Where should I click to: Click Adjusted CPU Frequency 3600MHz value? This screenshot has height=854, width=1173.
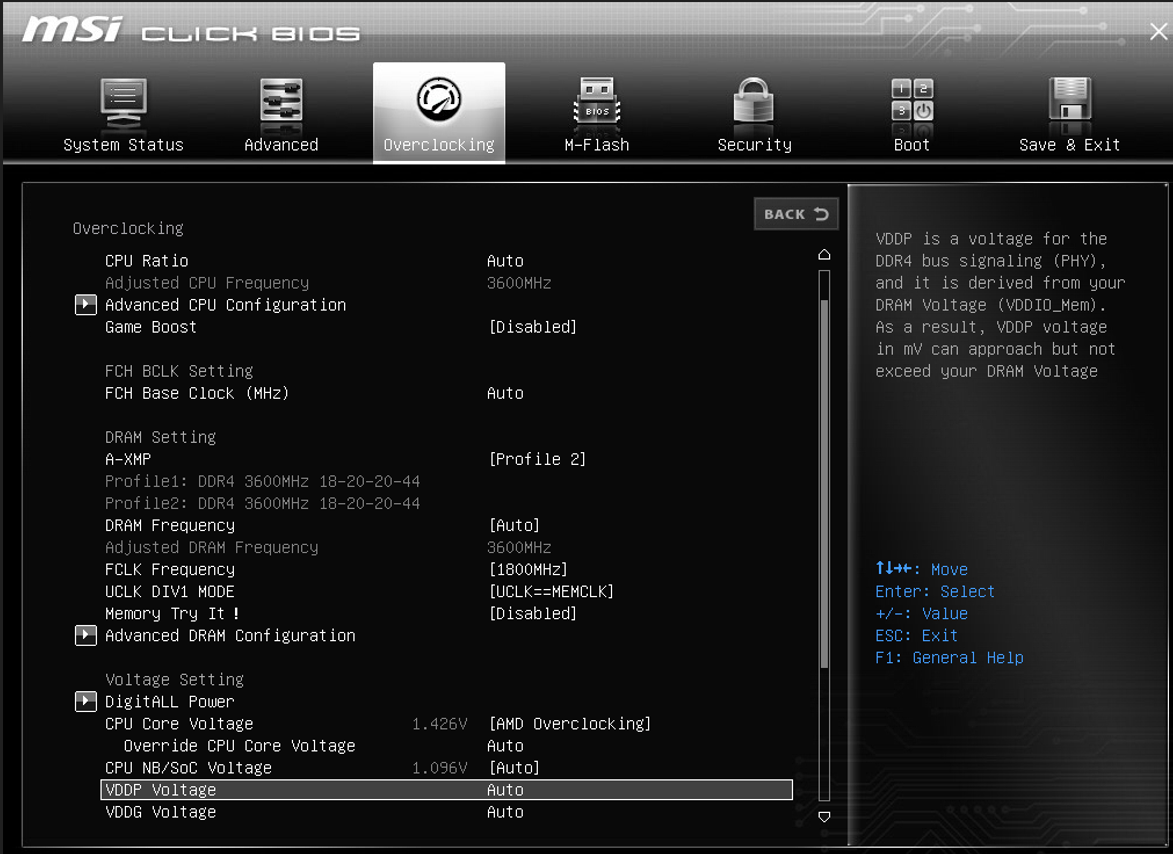click(x=519, y=283)
